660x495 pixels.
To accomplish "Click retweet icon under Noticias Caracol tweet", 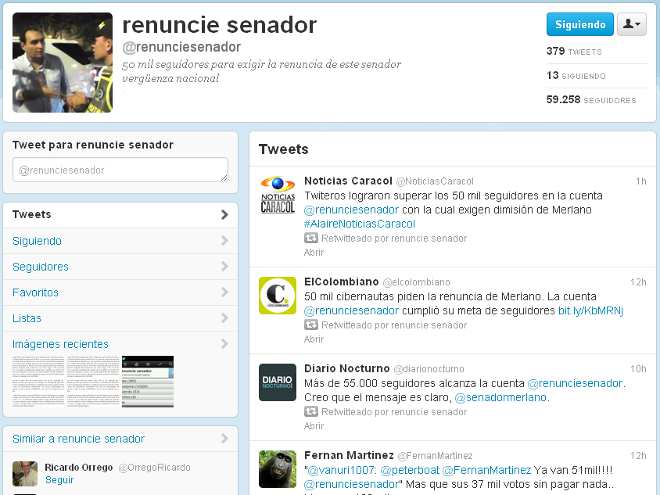I will point(310,239).
